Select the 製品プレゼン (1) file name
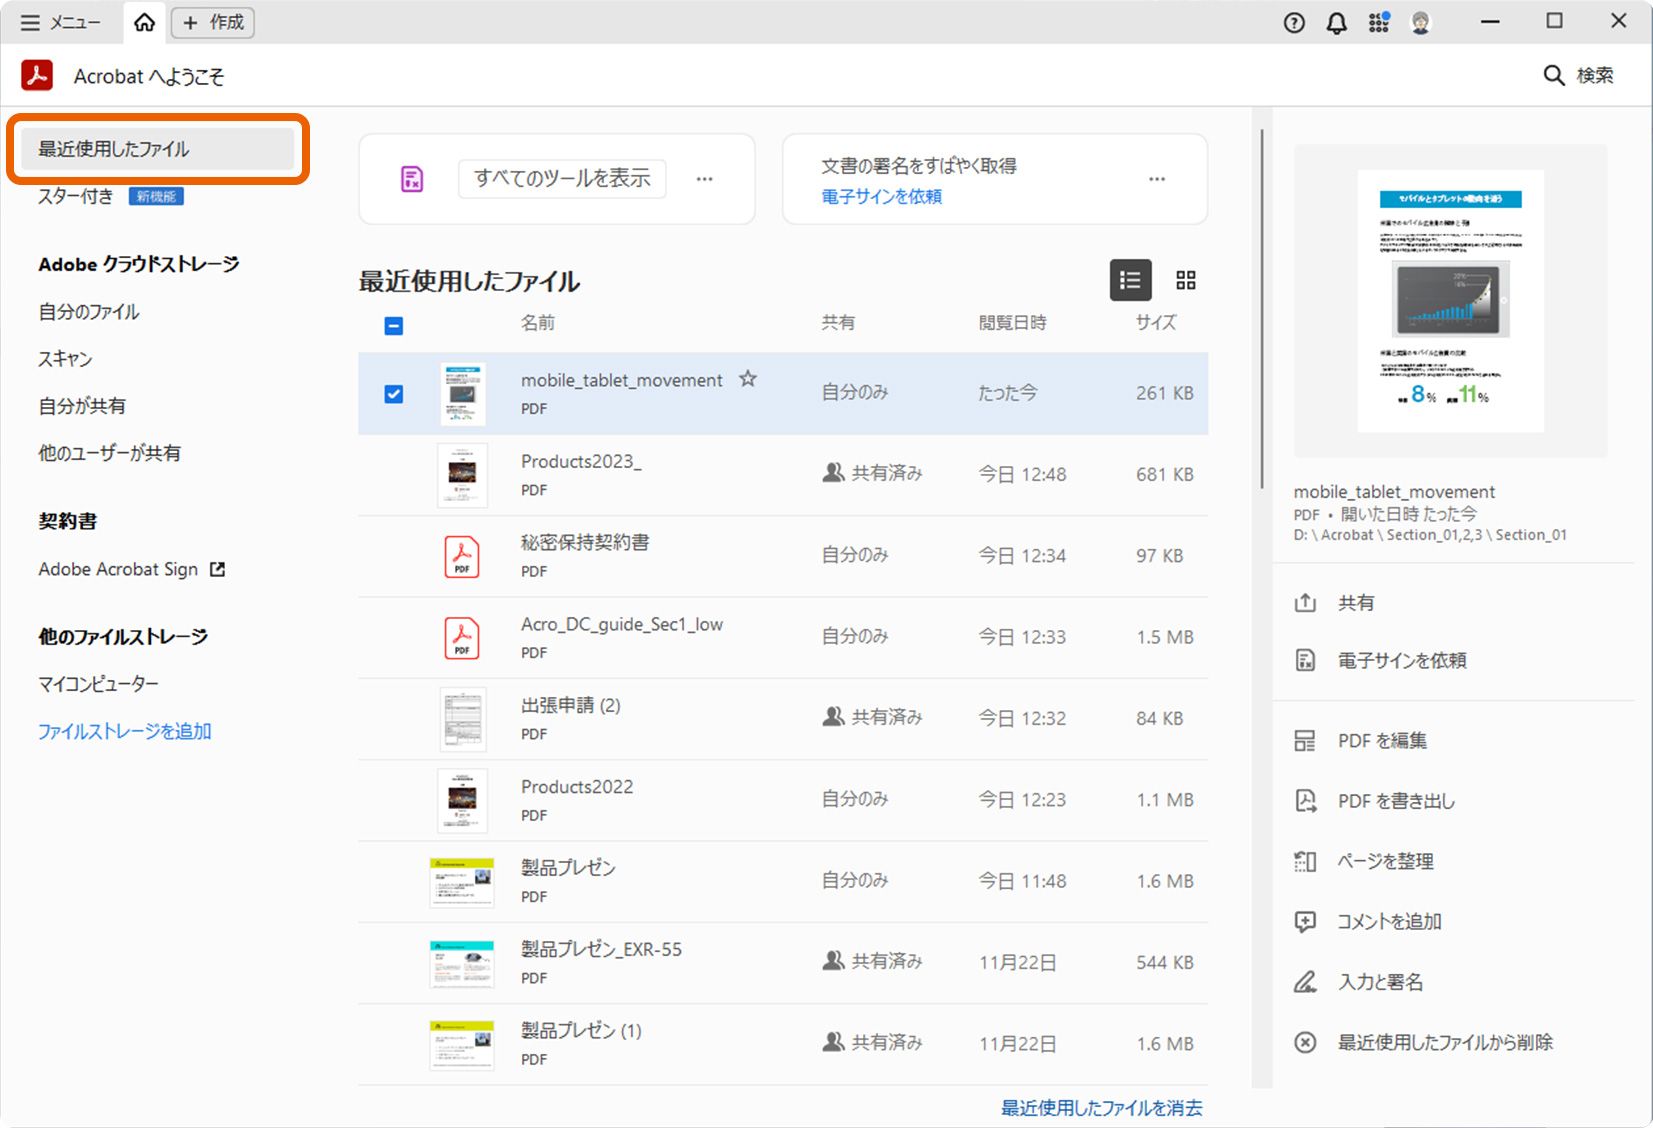The width and height of the screenshot is (1653, 1129). click(x=581, y=1030)
